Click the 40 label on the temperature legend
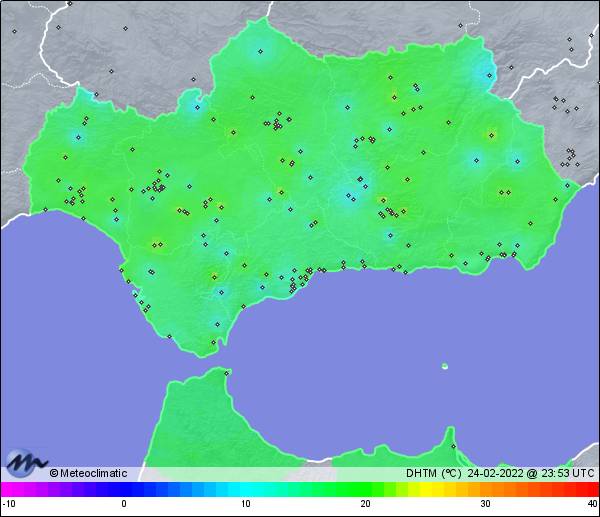The width and height of the screenshot is (600, 517). click(x=592, y=504)
